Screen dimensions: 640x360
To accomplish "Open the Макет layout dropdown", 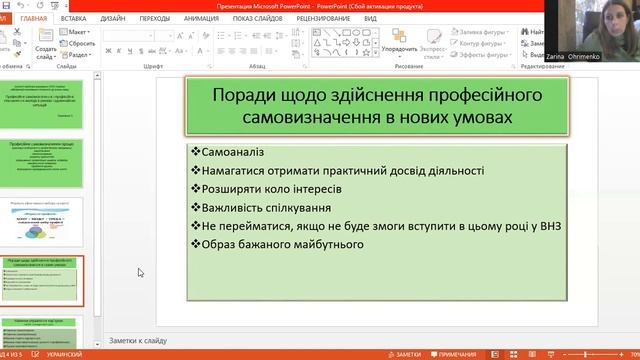I will click(x=75, y=32).
